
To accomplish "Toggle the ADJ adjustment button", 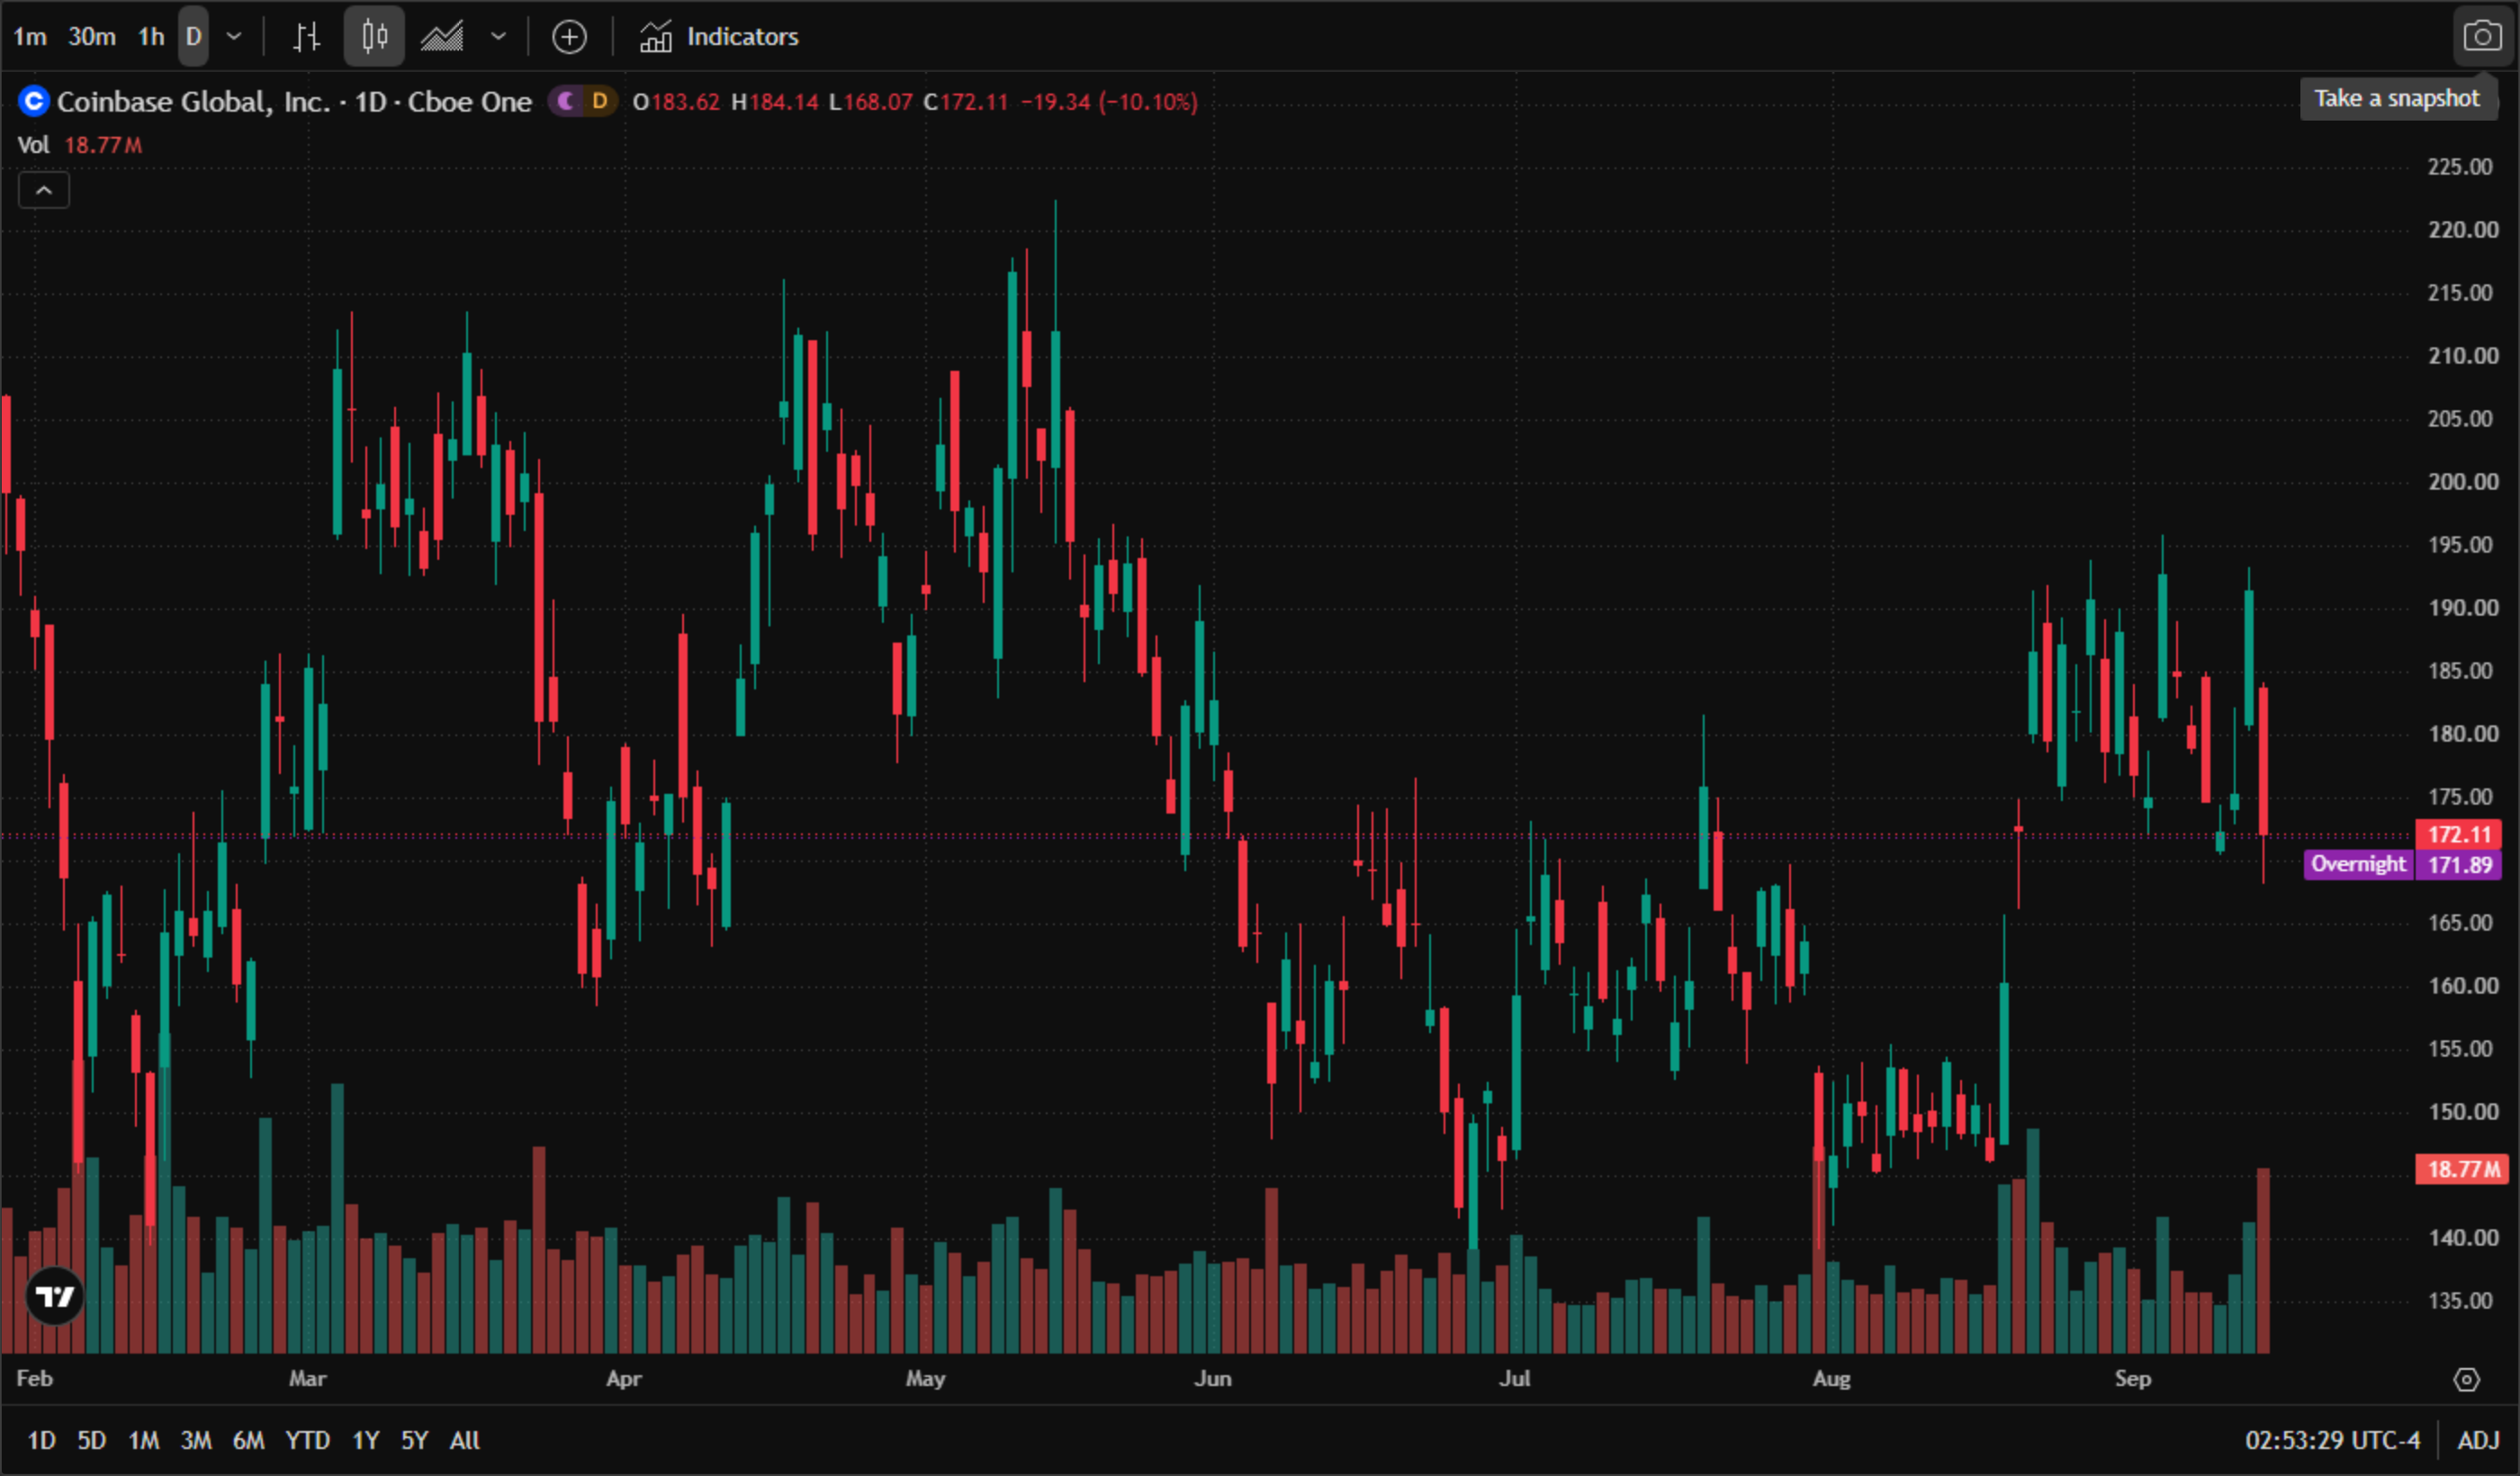I will tap(2478, 1440).
